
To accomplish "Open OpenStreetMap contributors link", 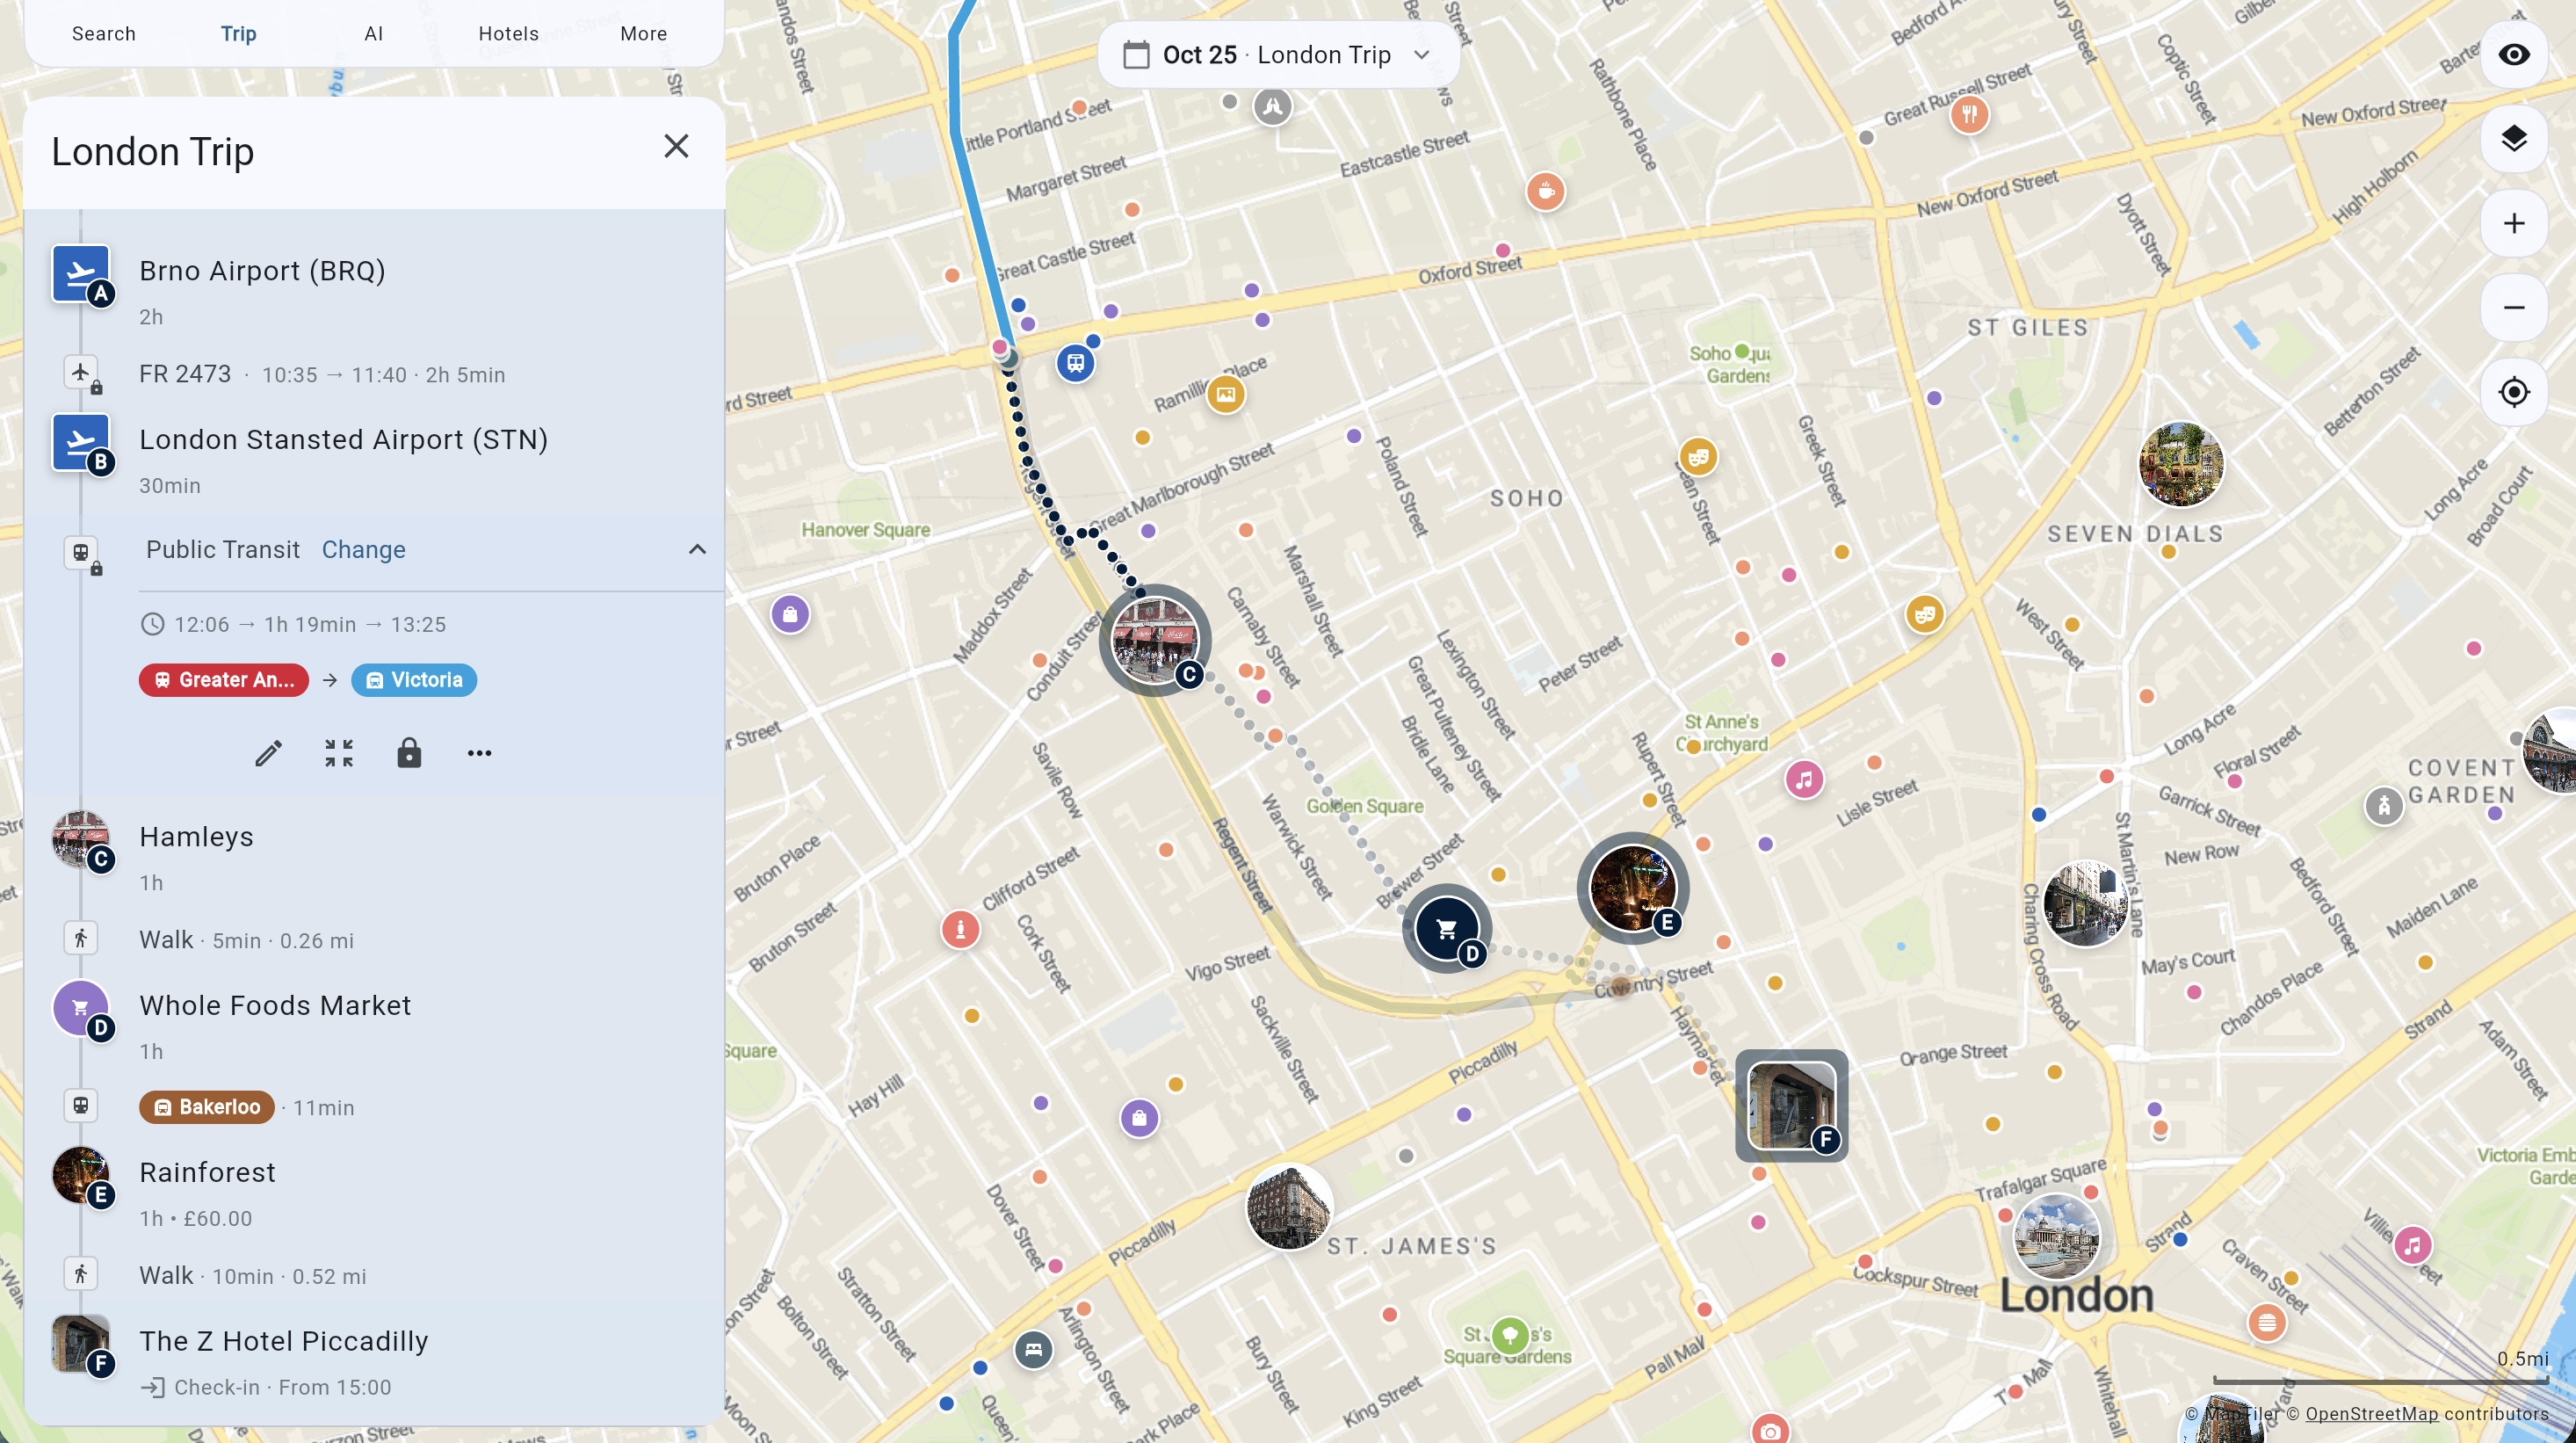I will click(x=2371, y=1413).
